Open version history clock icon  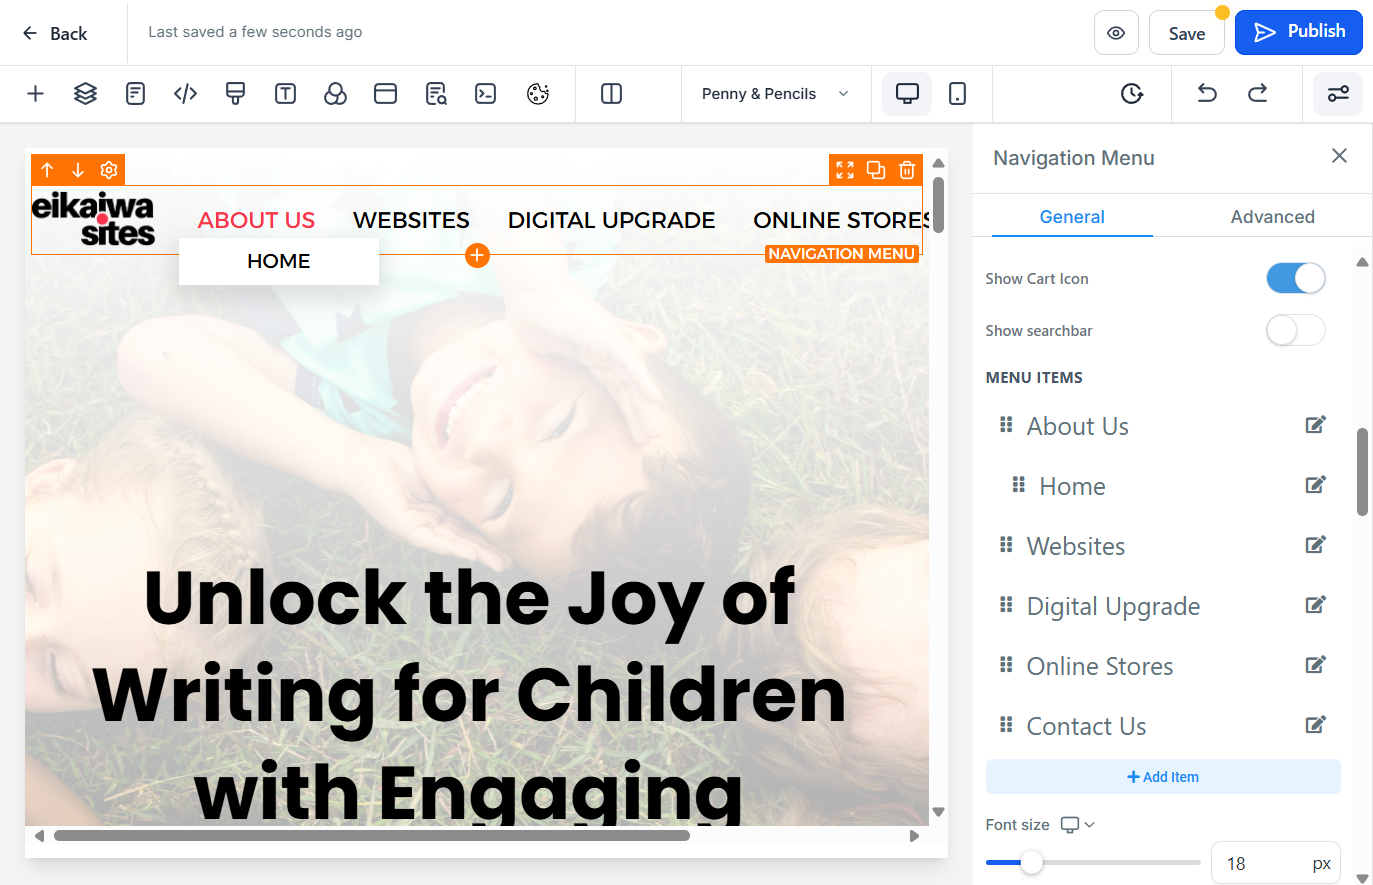(x=1132, y=94)
